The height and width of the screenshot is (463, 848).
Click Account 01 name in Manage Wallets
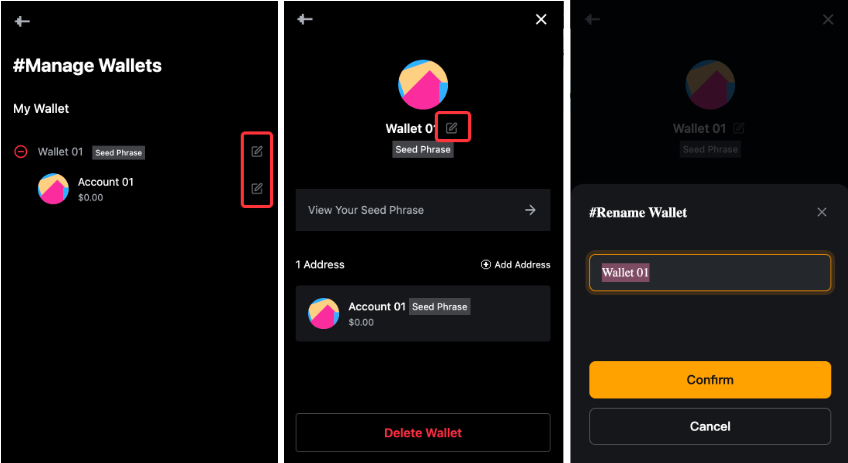click(105, 182)
